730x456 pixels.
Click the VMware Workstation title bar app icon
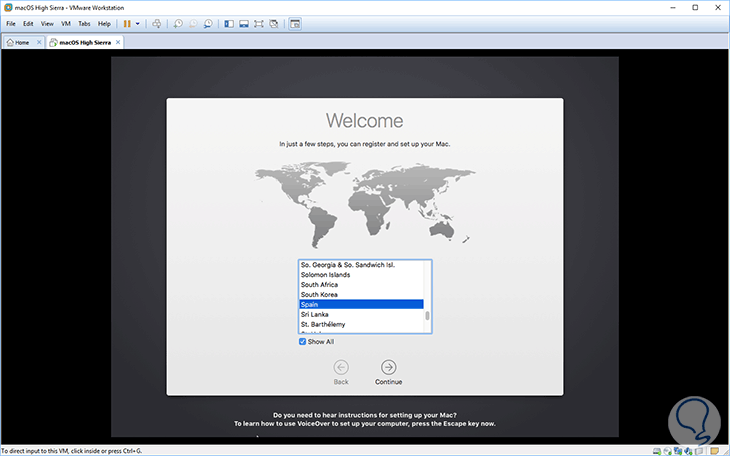8,7
